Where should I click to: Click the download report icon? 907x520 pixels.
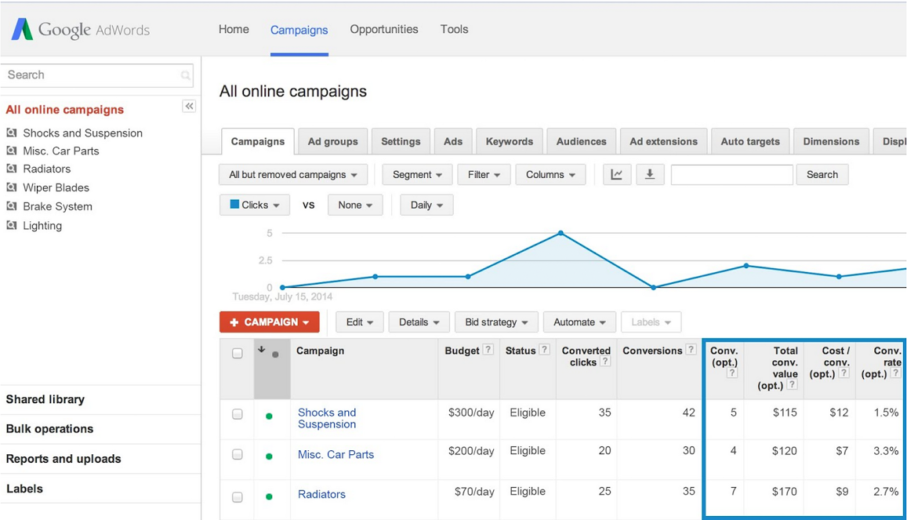pyautogui.click(x=650, y=175)
